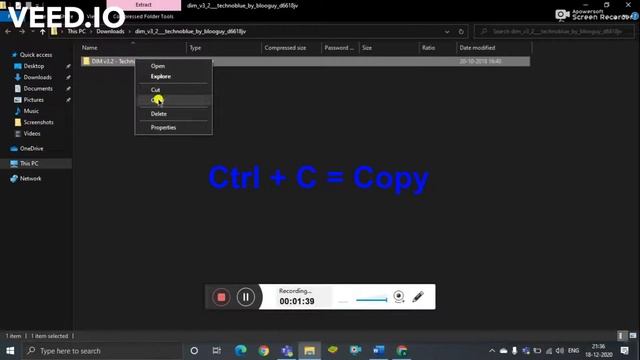The width and height of the screenshot is (640, 360).
Task: Open the annotation pencil tool
Action: pos(418,296)
